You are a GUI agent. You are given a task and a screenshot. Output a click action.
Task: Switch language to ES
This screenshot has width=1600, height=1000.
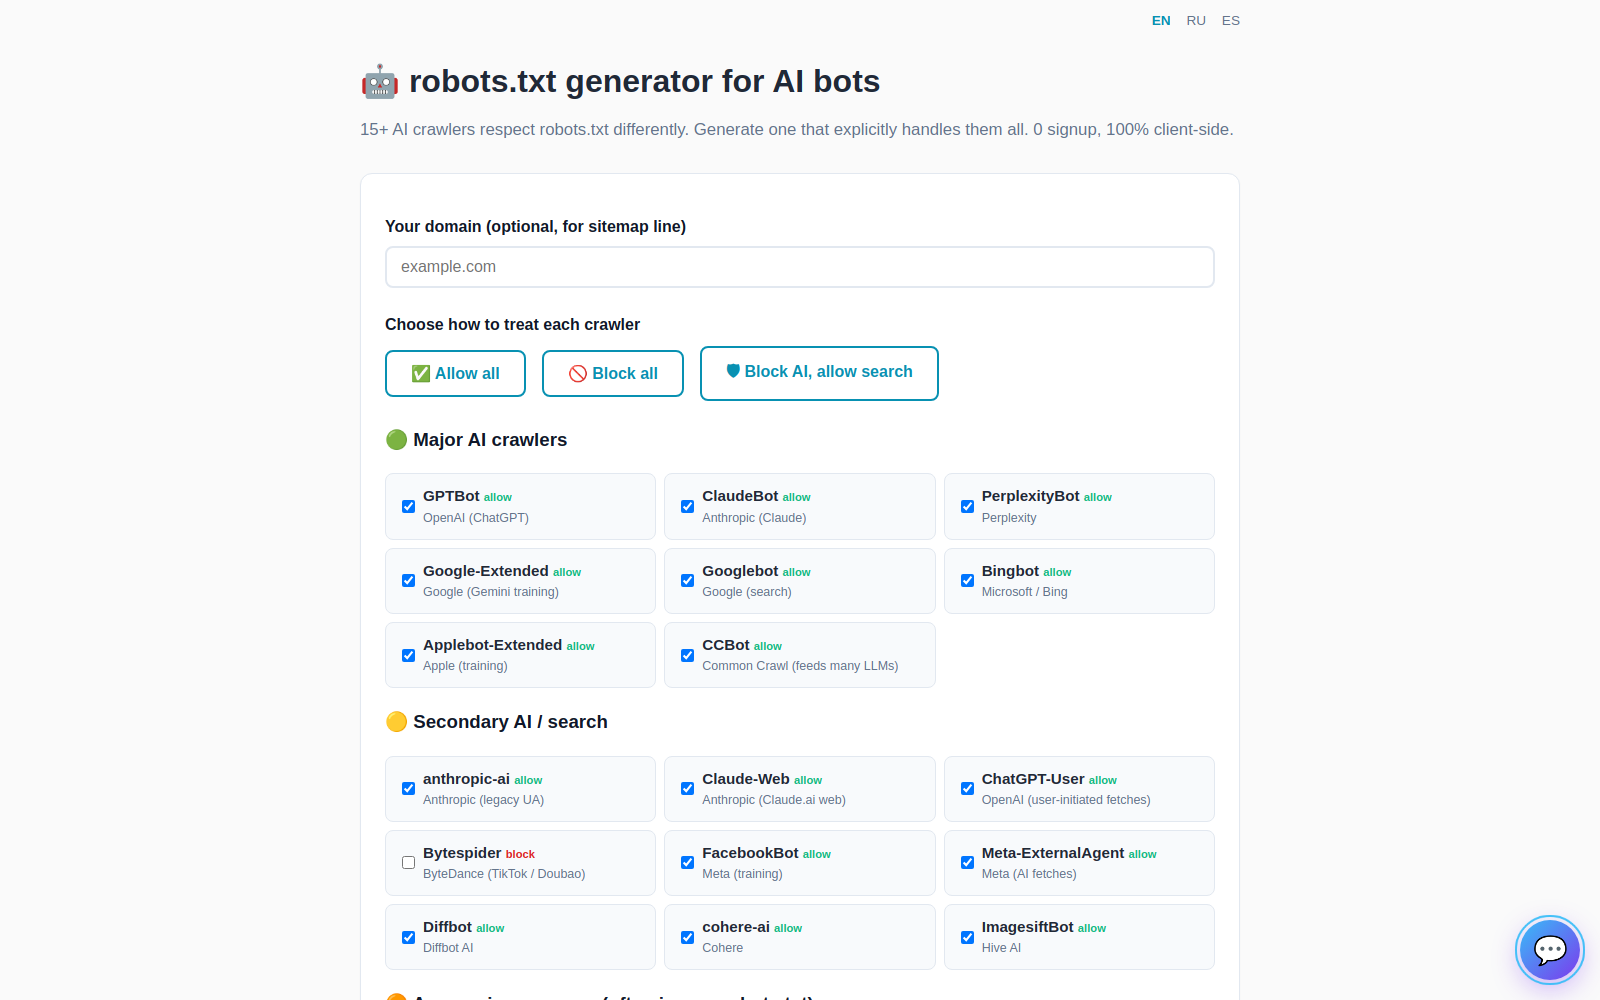tap(1231, 20)
